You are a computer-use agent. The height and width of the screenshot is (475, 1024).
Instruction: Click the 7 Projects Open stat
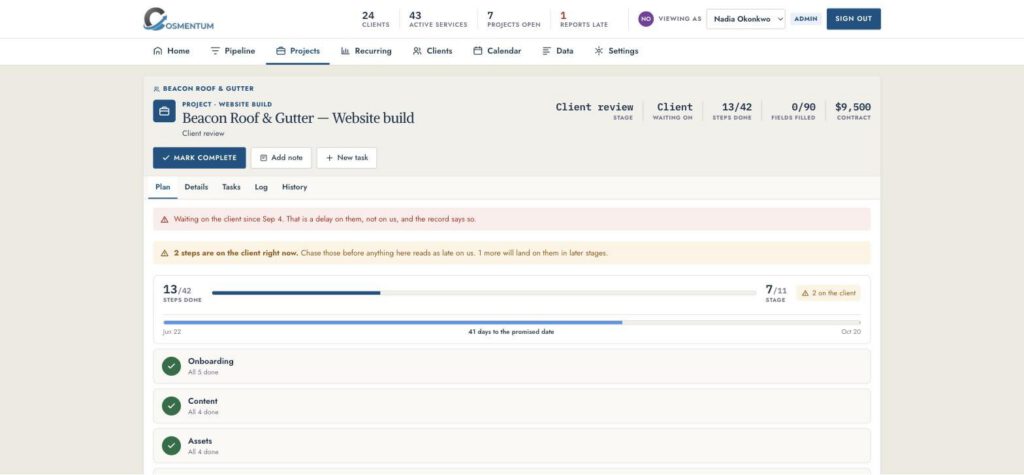[x=513, y=19]
